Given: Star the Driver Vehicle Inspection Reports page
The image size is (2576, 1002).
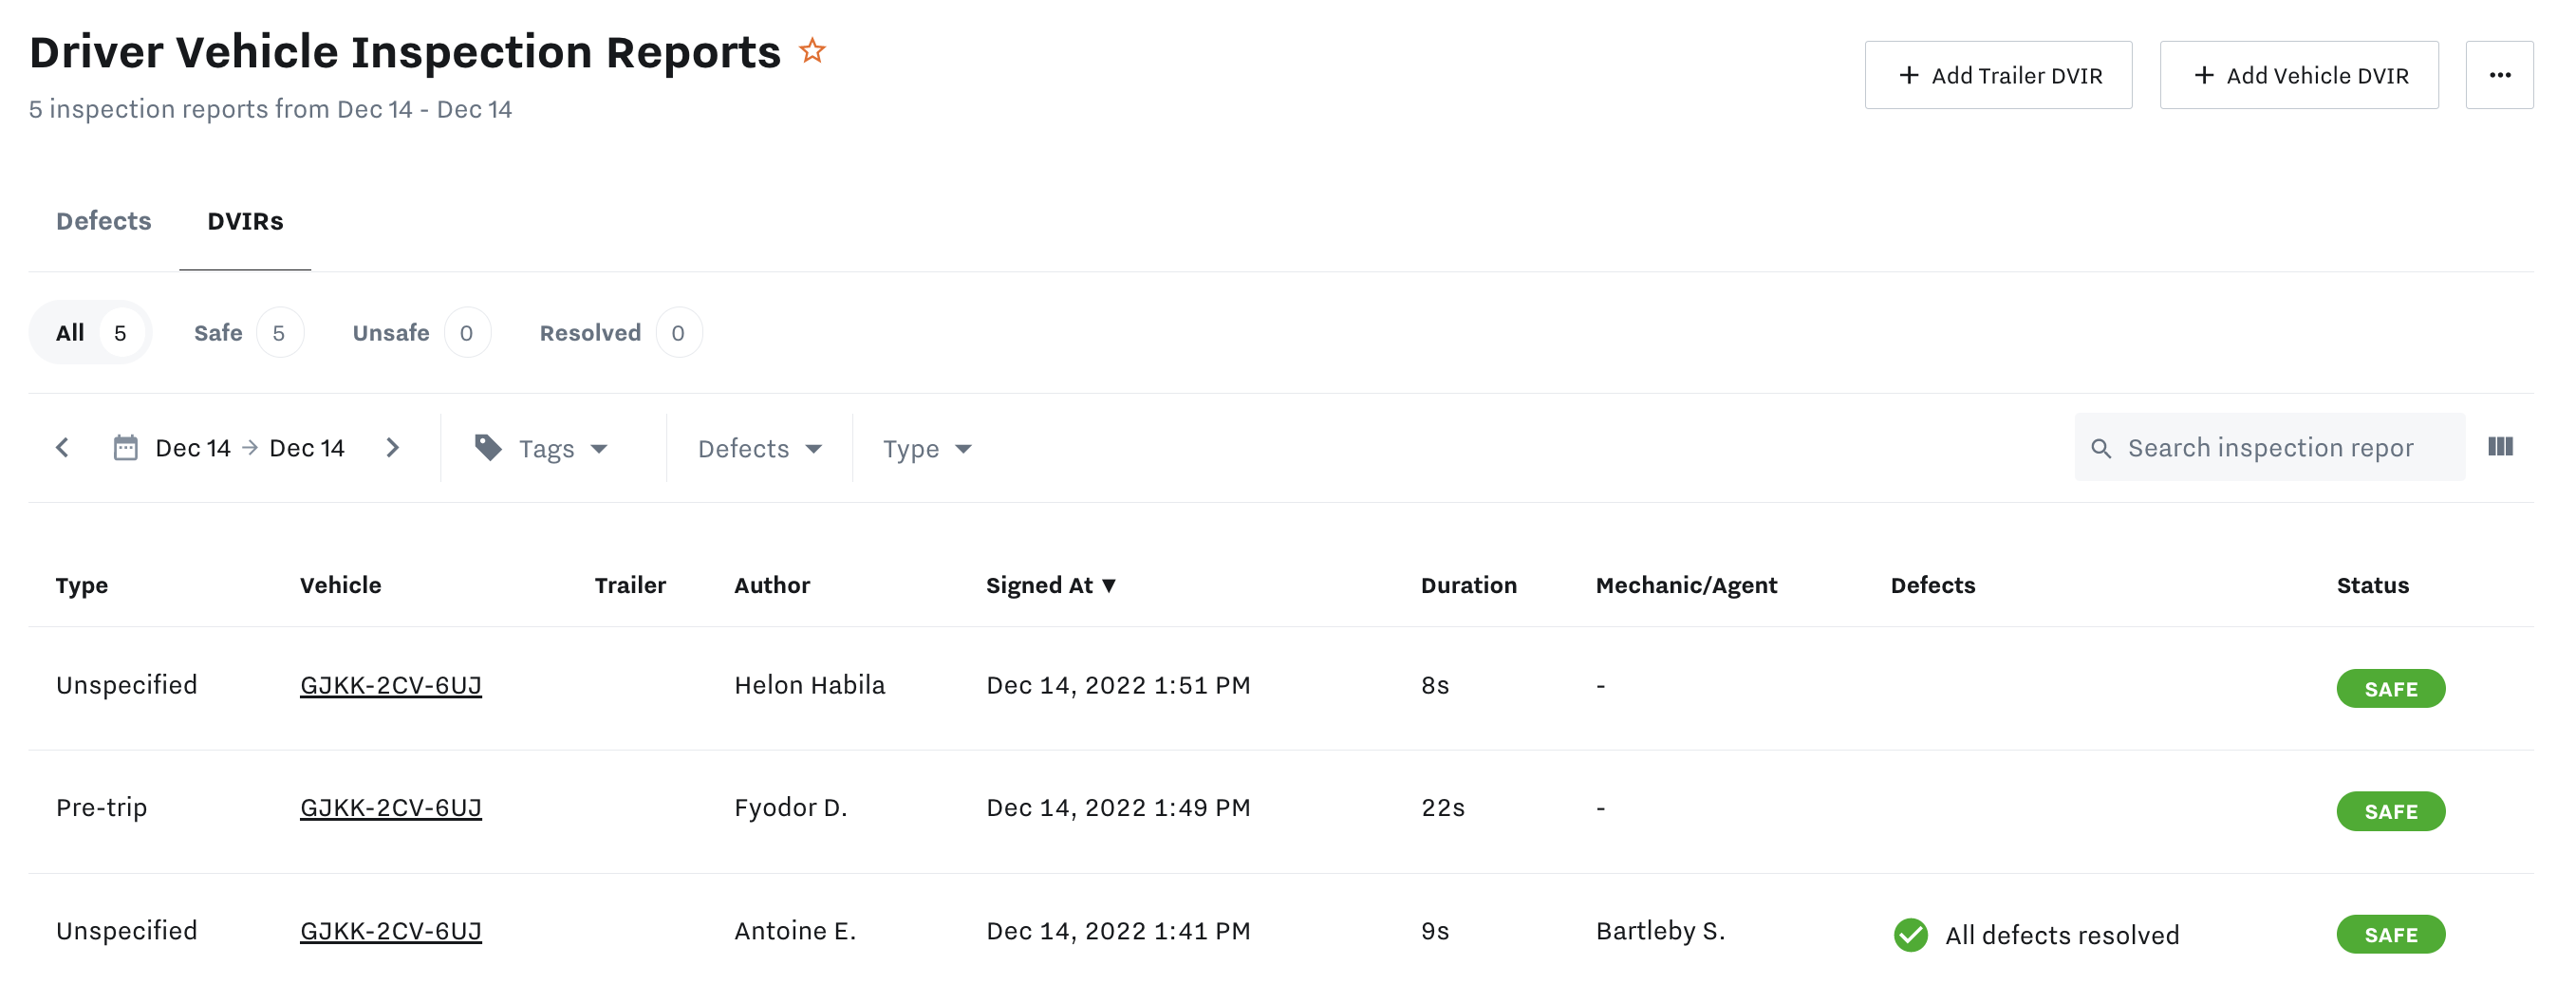Looking at the screenshot, I should pyautogui.click(x=812, y=51).
